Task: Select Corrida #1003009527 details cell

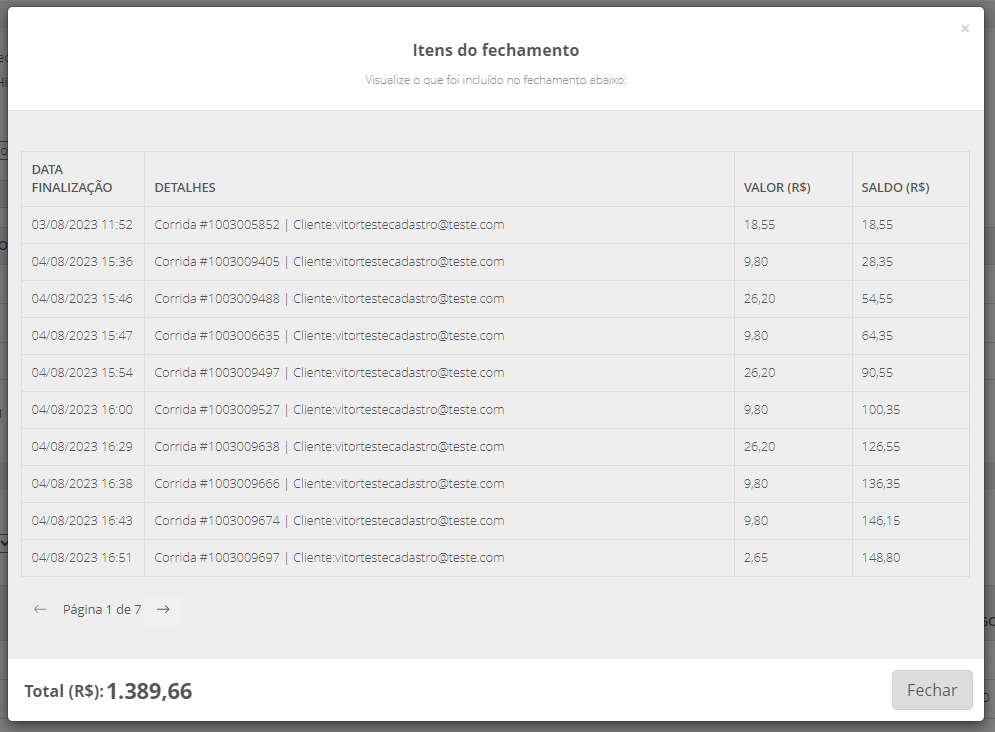Action: tap(439, 410)
